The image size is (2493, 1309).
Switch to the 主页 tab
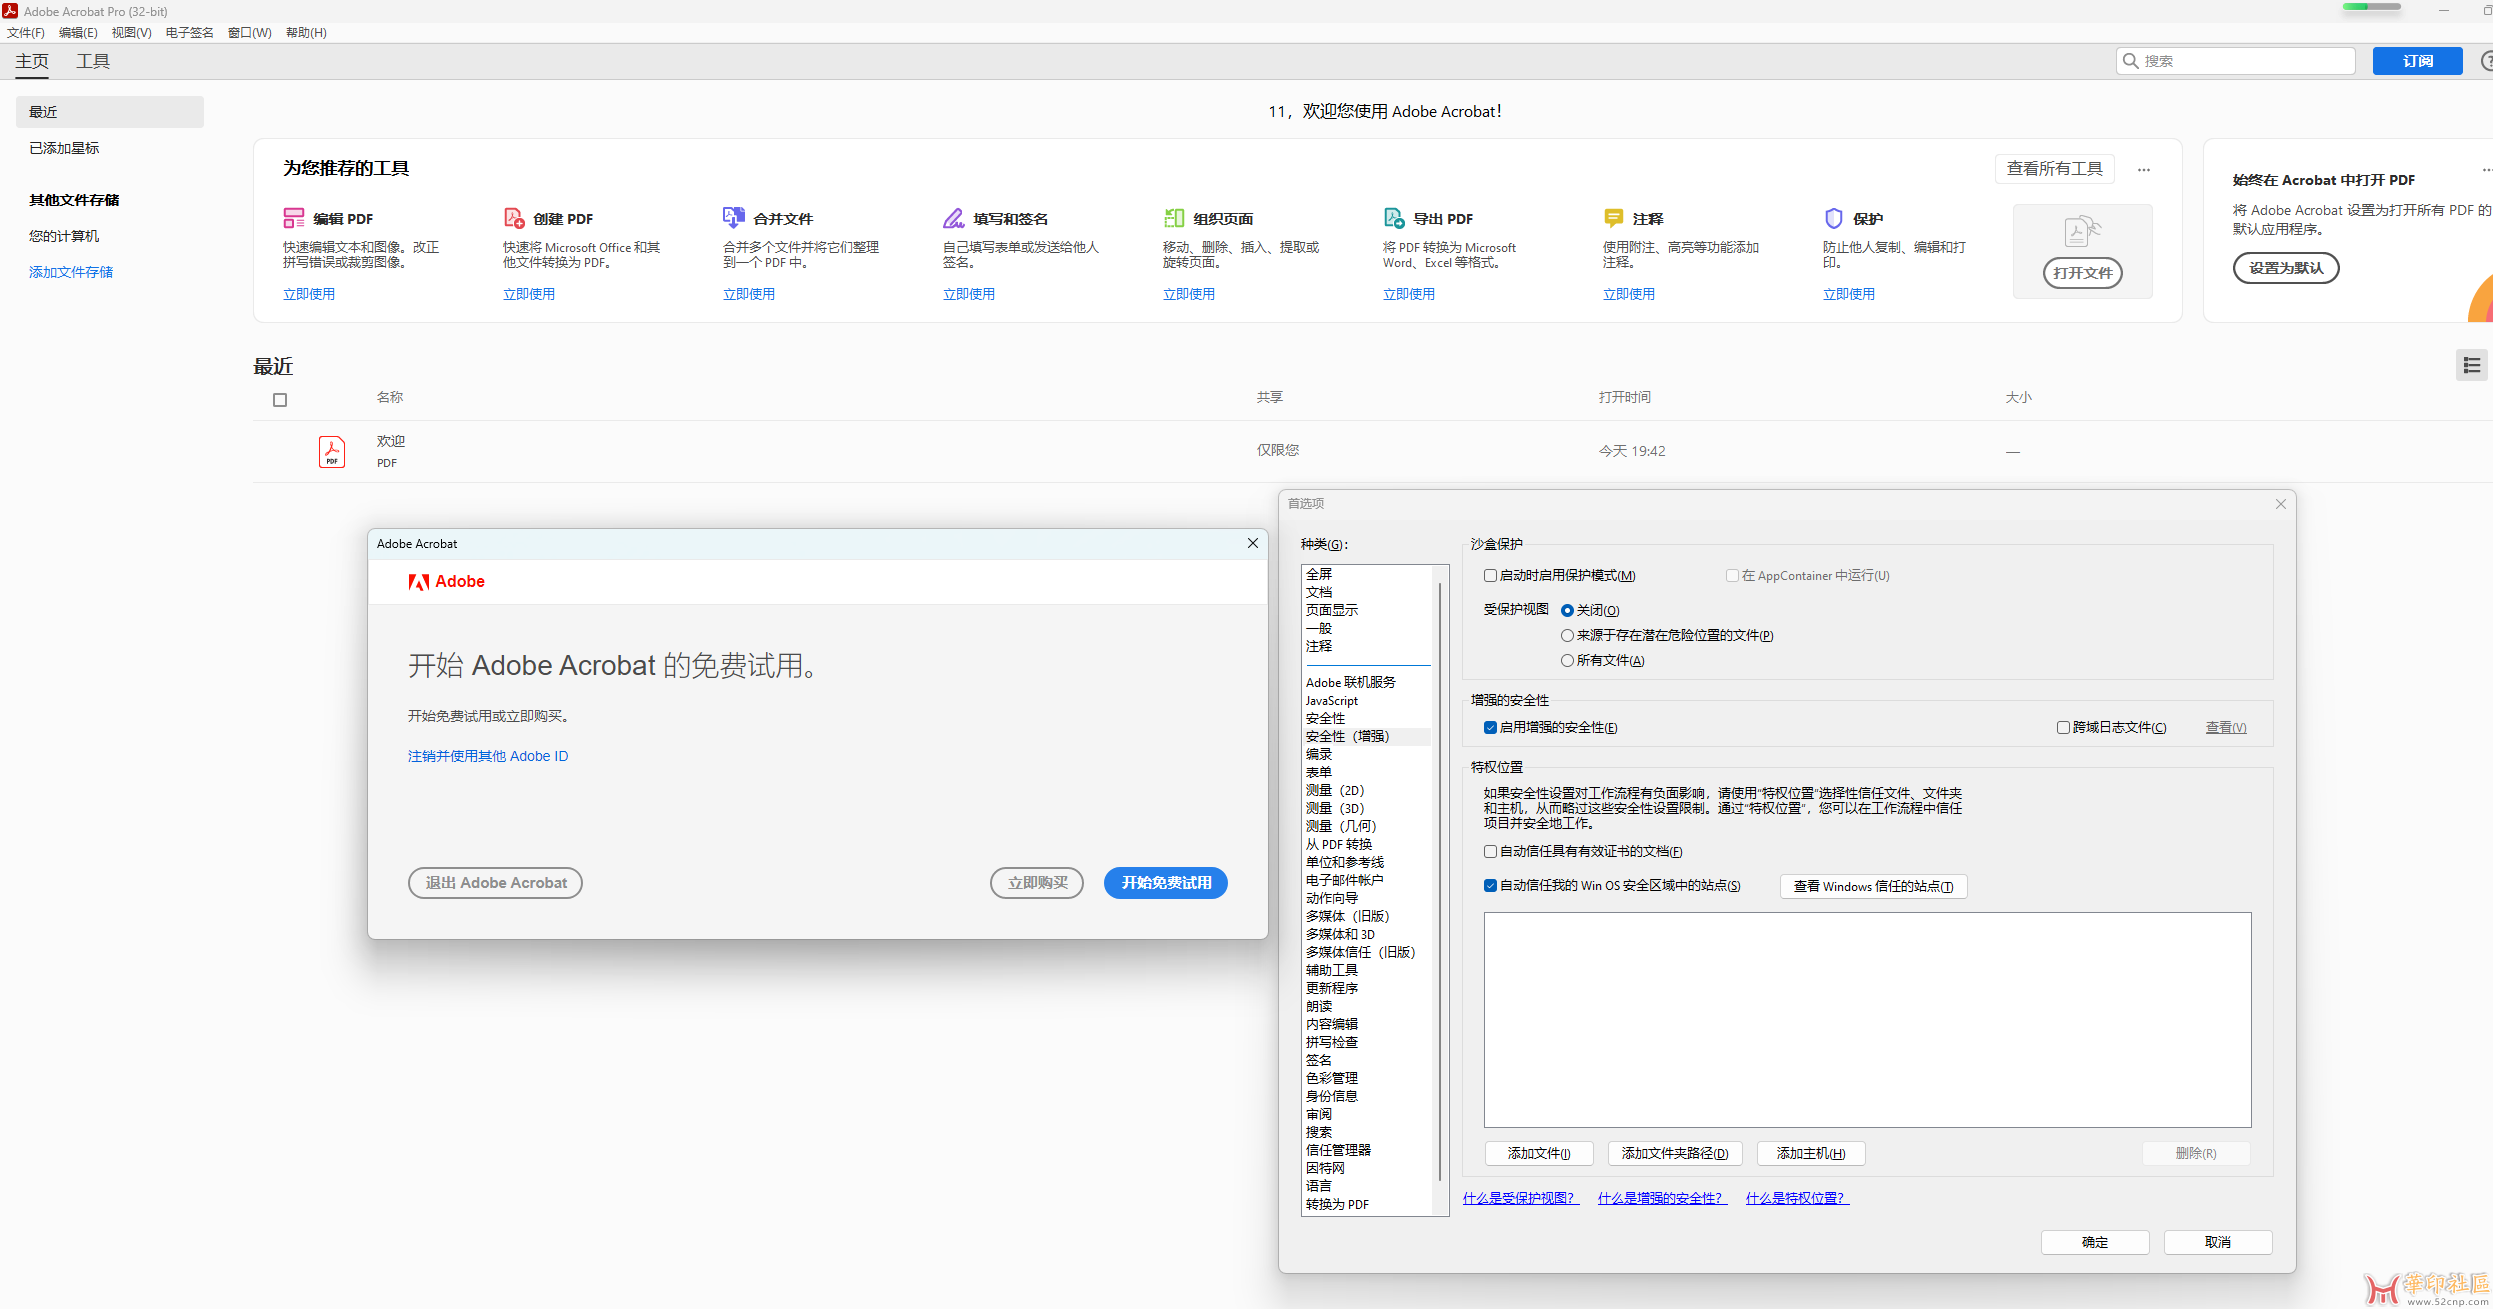tap(32, 61)
